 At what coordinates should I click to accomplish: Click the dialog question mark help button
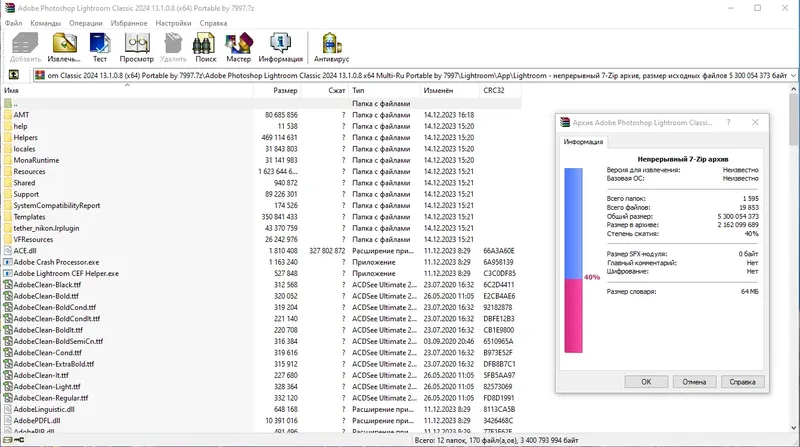coord(729,122)
